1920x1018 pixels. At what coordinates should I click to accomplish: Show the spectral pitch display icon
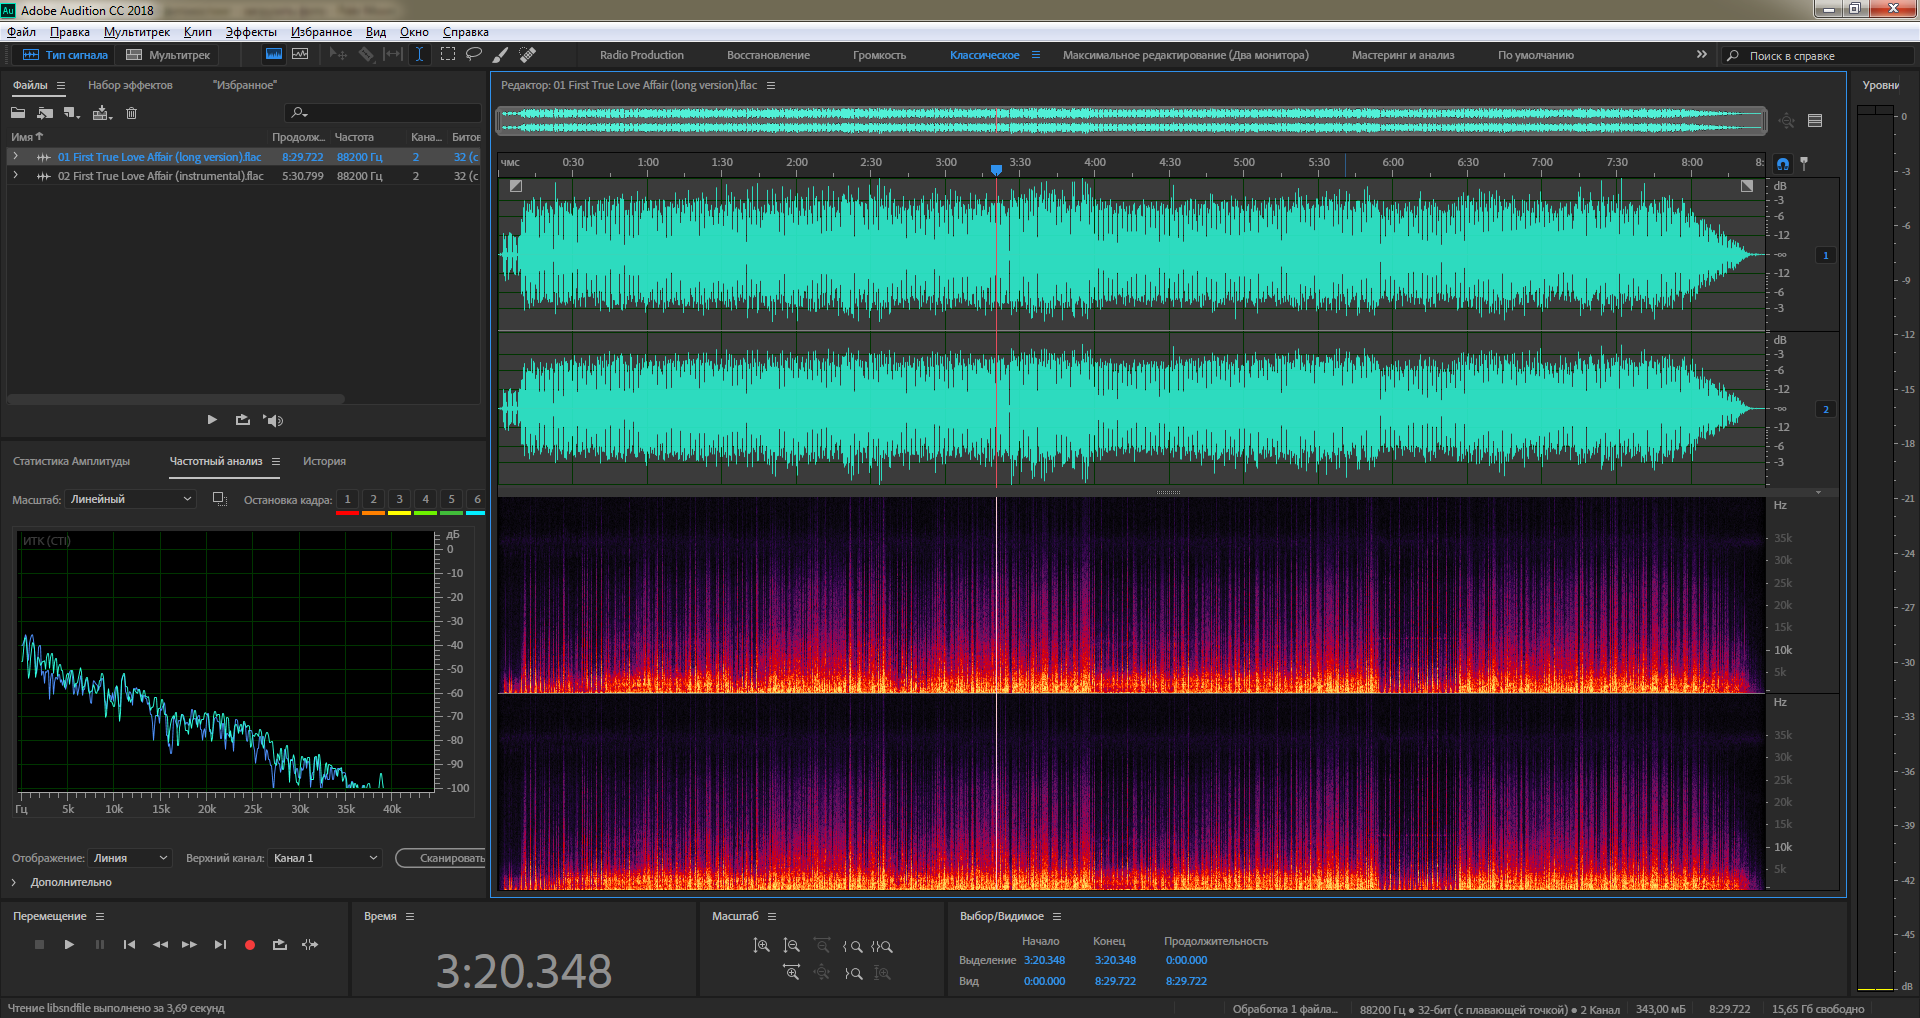pyautogui.click(x=300, y=55)
